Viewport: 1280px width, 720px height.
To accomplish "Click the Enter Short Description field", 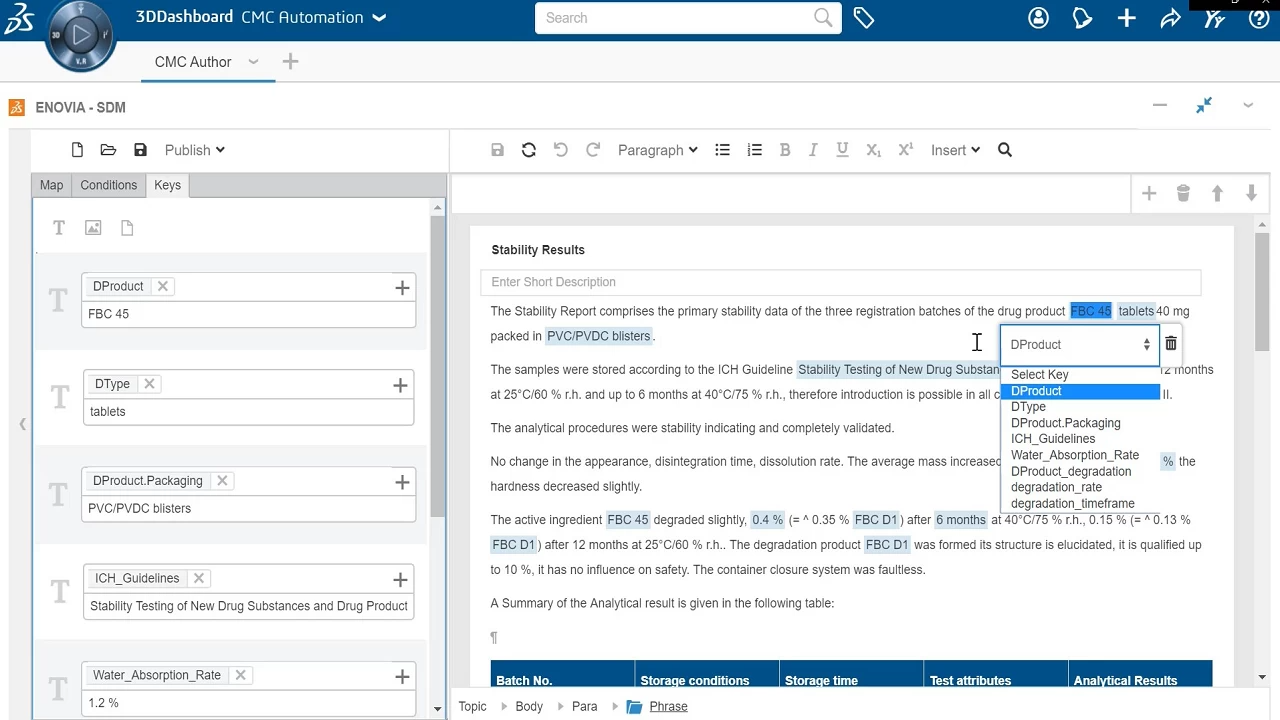I will click(x=840, y=282).
